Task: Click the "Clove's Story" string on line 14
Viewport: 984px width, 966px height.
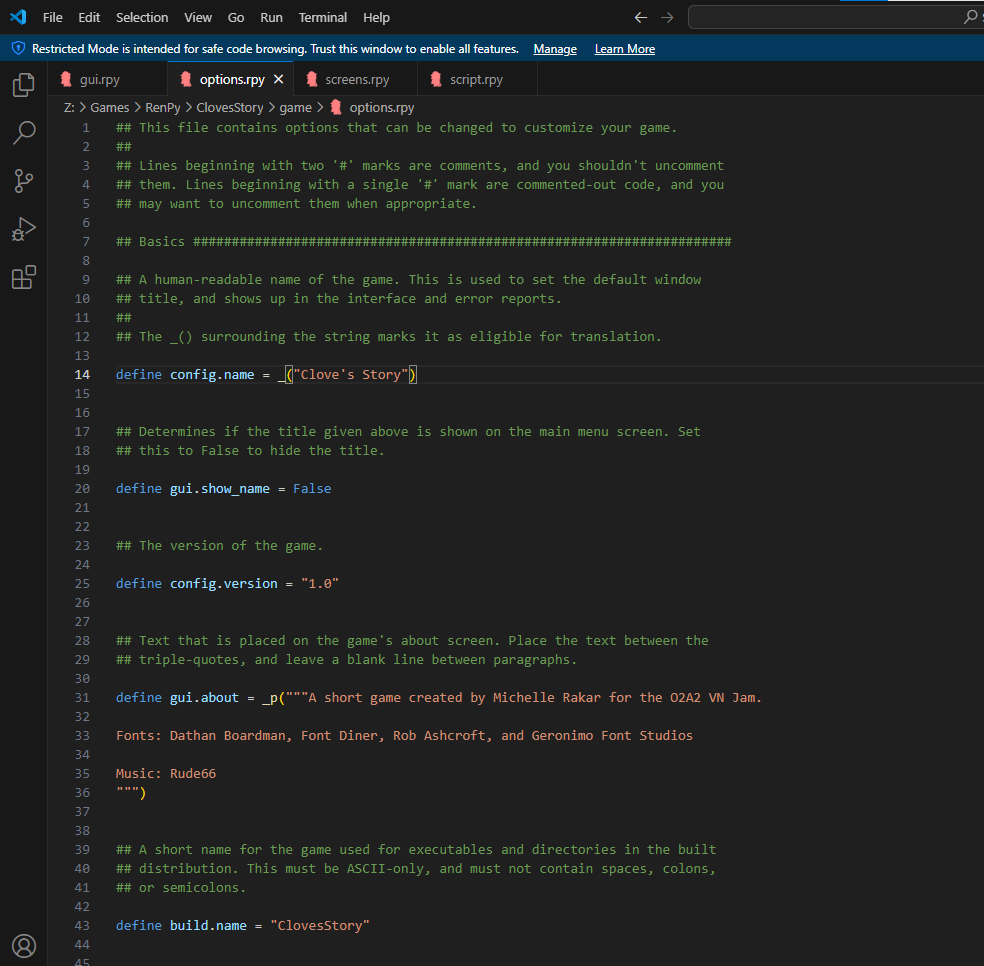Action: [350, 375]
